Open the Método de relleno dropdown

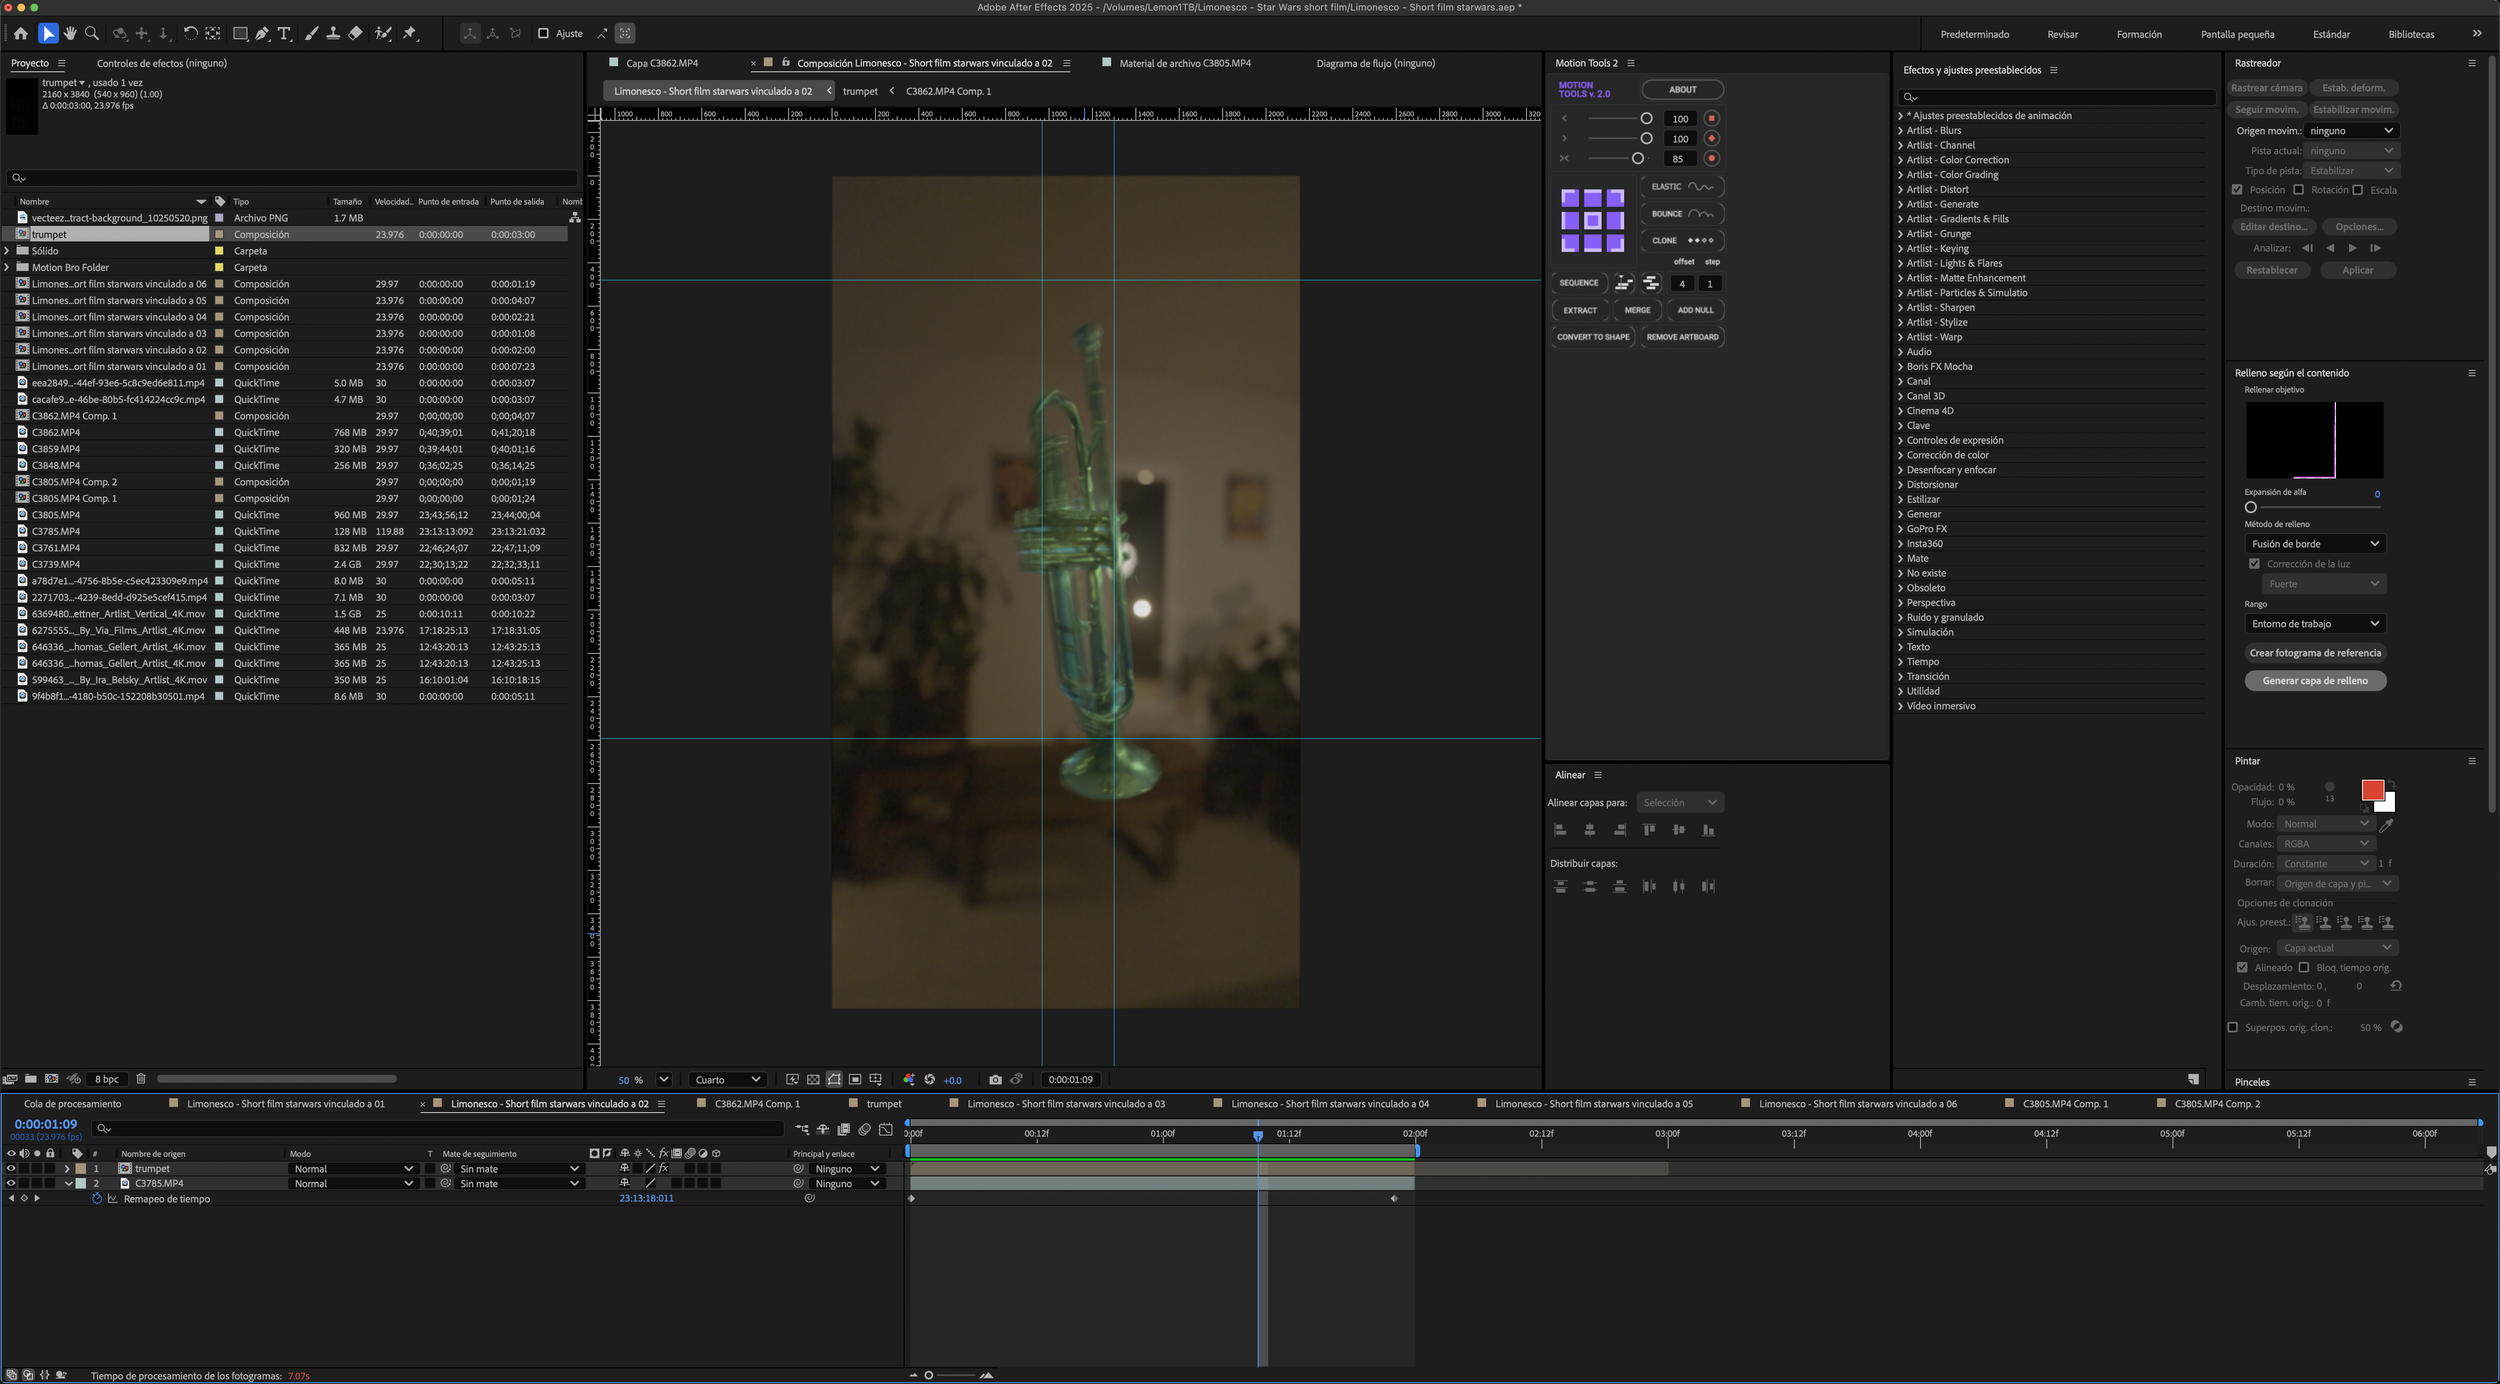tap(2314, 544)
